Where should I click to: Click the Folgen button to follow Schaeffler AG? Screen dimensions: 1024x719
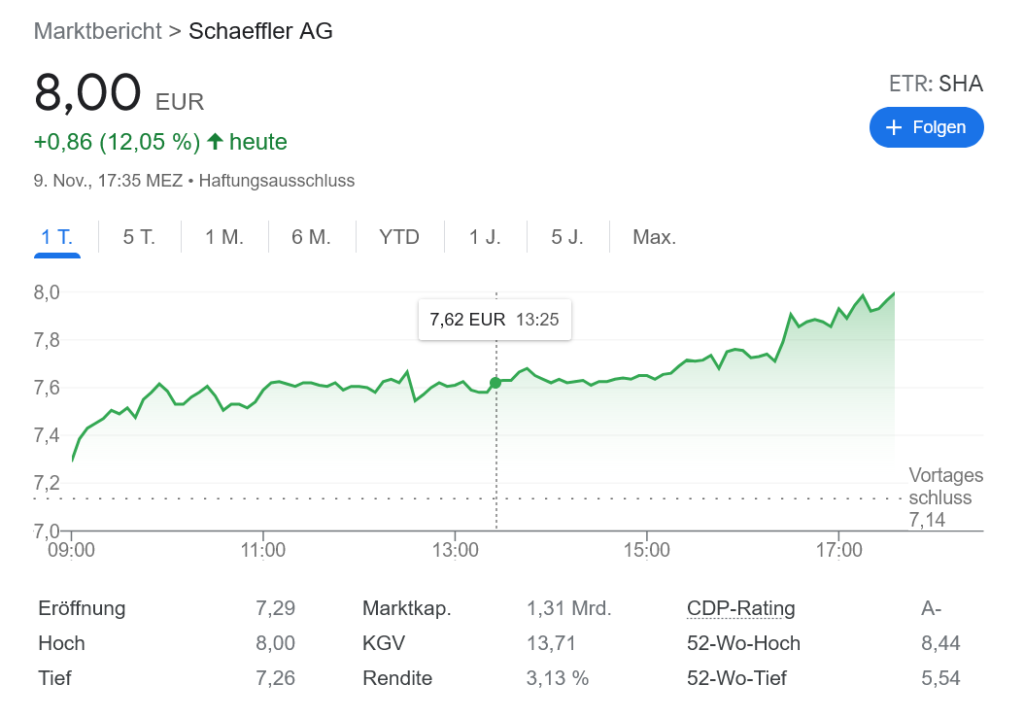click(x=926, y=127)
